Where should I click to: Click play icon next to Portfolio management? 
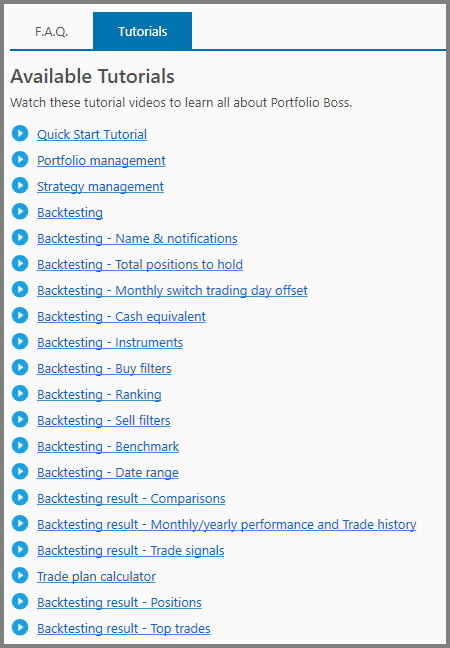(x=20, y=160)
